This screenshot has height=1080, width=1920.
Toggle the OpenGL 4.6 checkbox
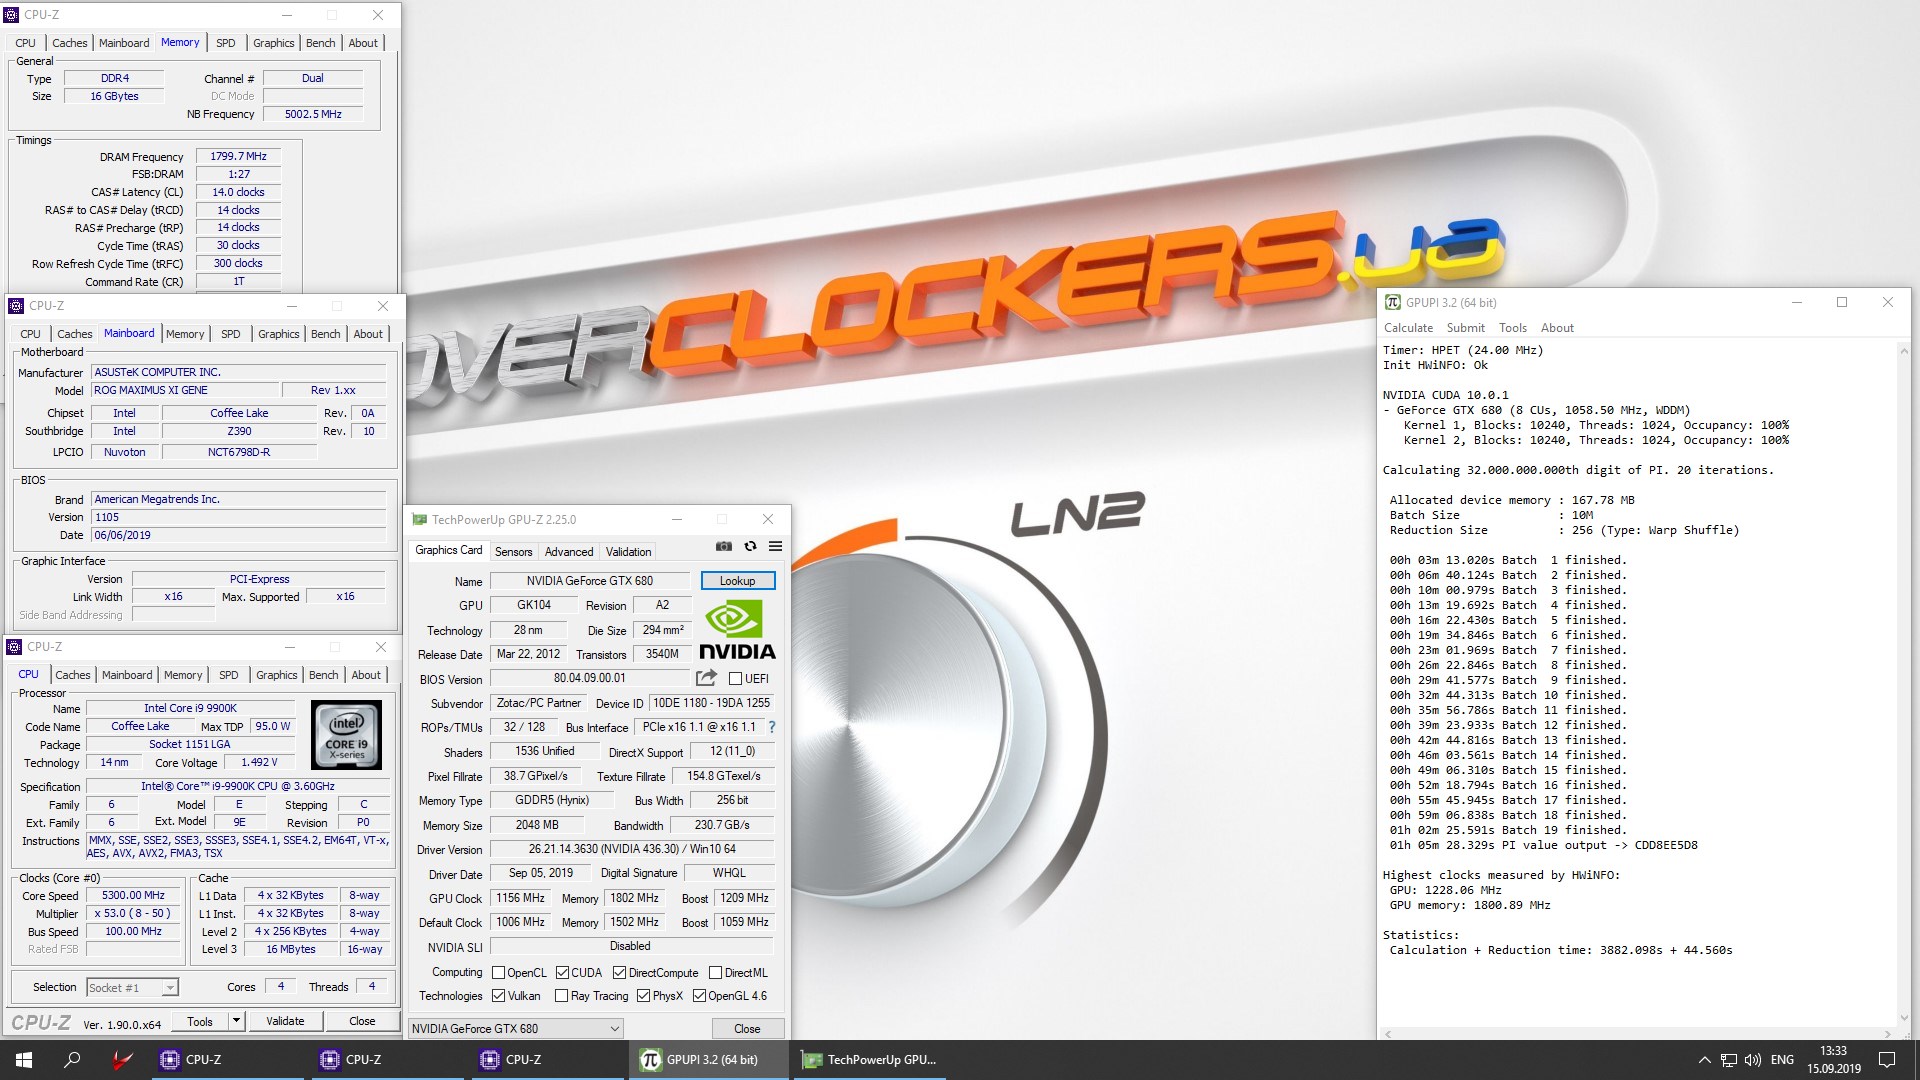pos(699,996)
